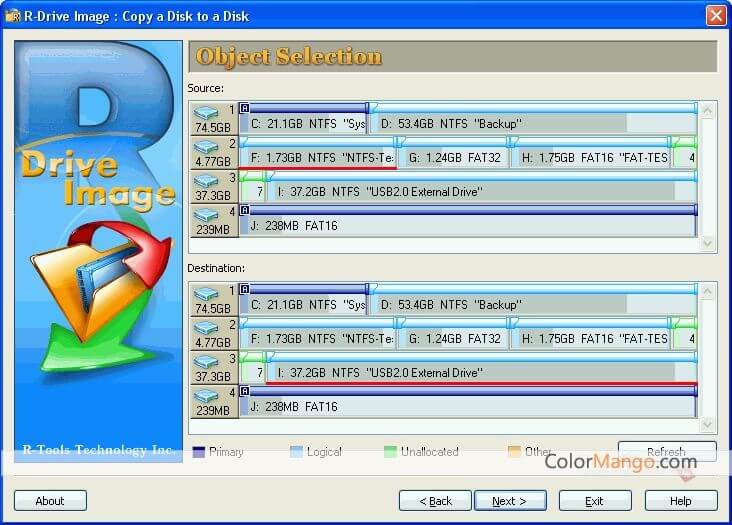
Task: Refresh the disk list
Action: pyautogui.click(x=667, y=451)
